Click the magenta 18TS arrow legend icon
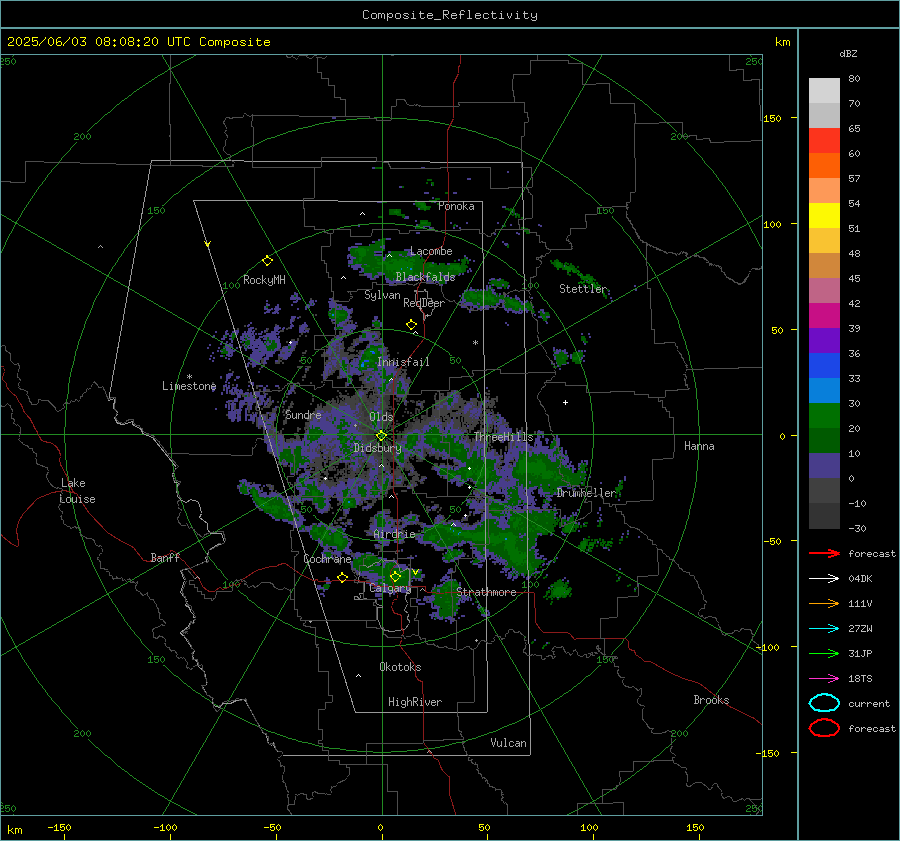This screenshot has height=841, width=900. pyautogui.click(x=824, y=679)
